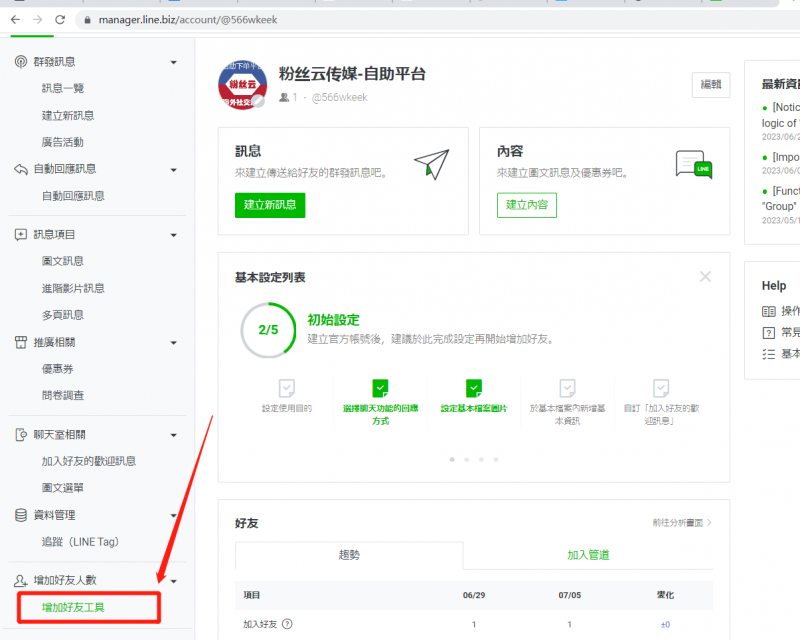Click the paper plane icon in the 訊息 card
The height and width of the screenshot is (640, 800).
(x=432, y=164)
